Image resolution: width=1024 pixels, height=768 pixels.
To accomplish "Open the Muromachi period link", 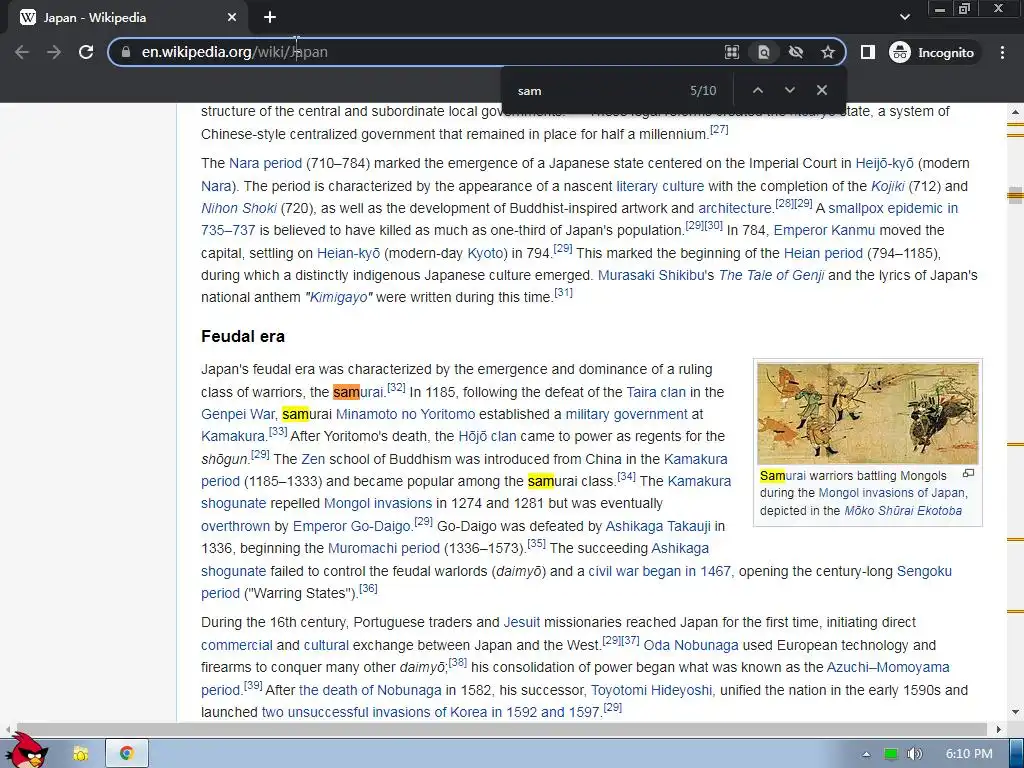I will tap(383, 549).
